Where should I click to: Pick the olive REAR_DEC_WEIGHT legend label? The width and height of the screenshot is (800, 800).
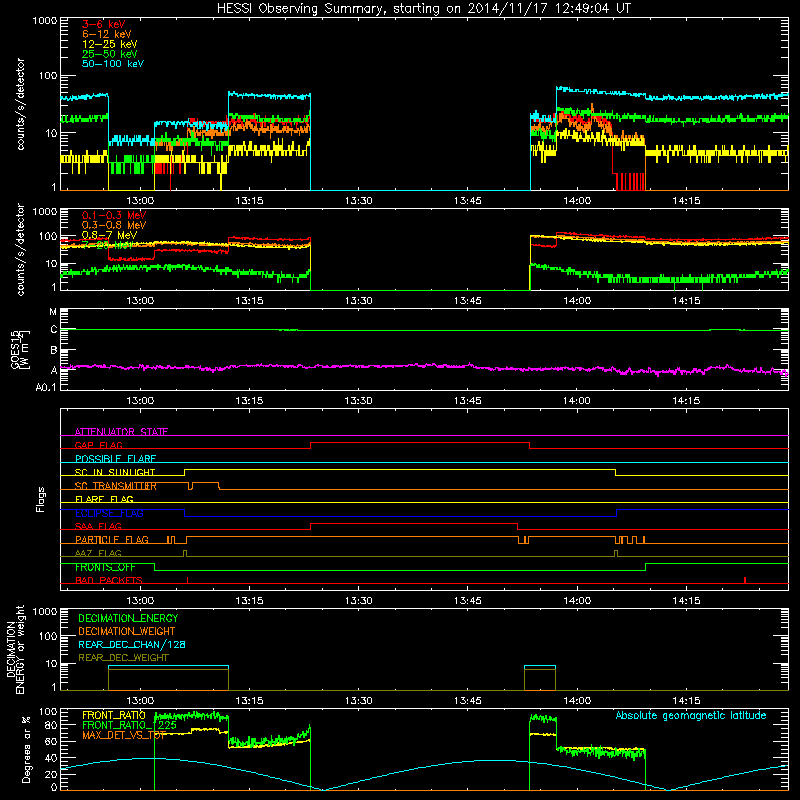[123, 658]
